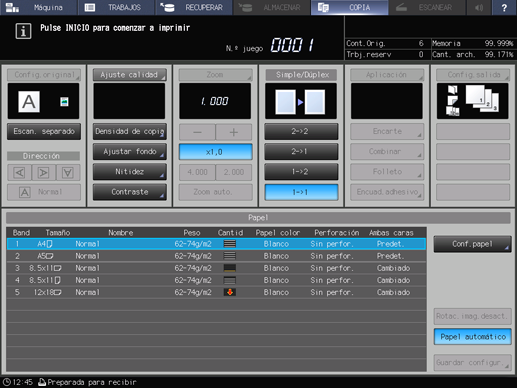This screenshot has height=388, width=517.
Task: Increase zoom with the plus button
Action: (x=234, y=132)
